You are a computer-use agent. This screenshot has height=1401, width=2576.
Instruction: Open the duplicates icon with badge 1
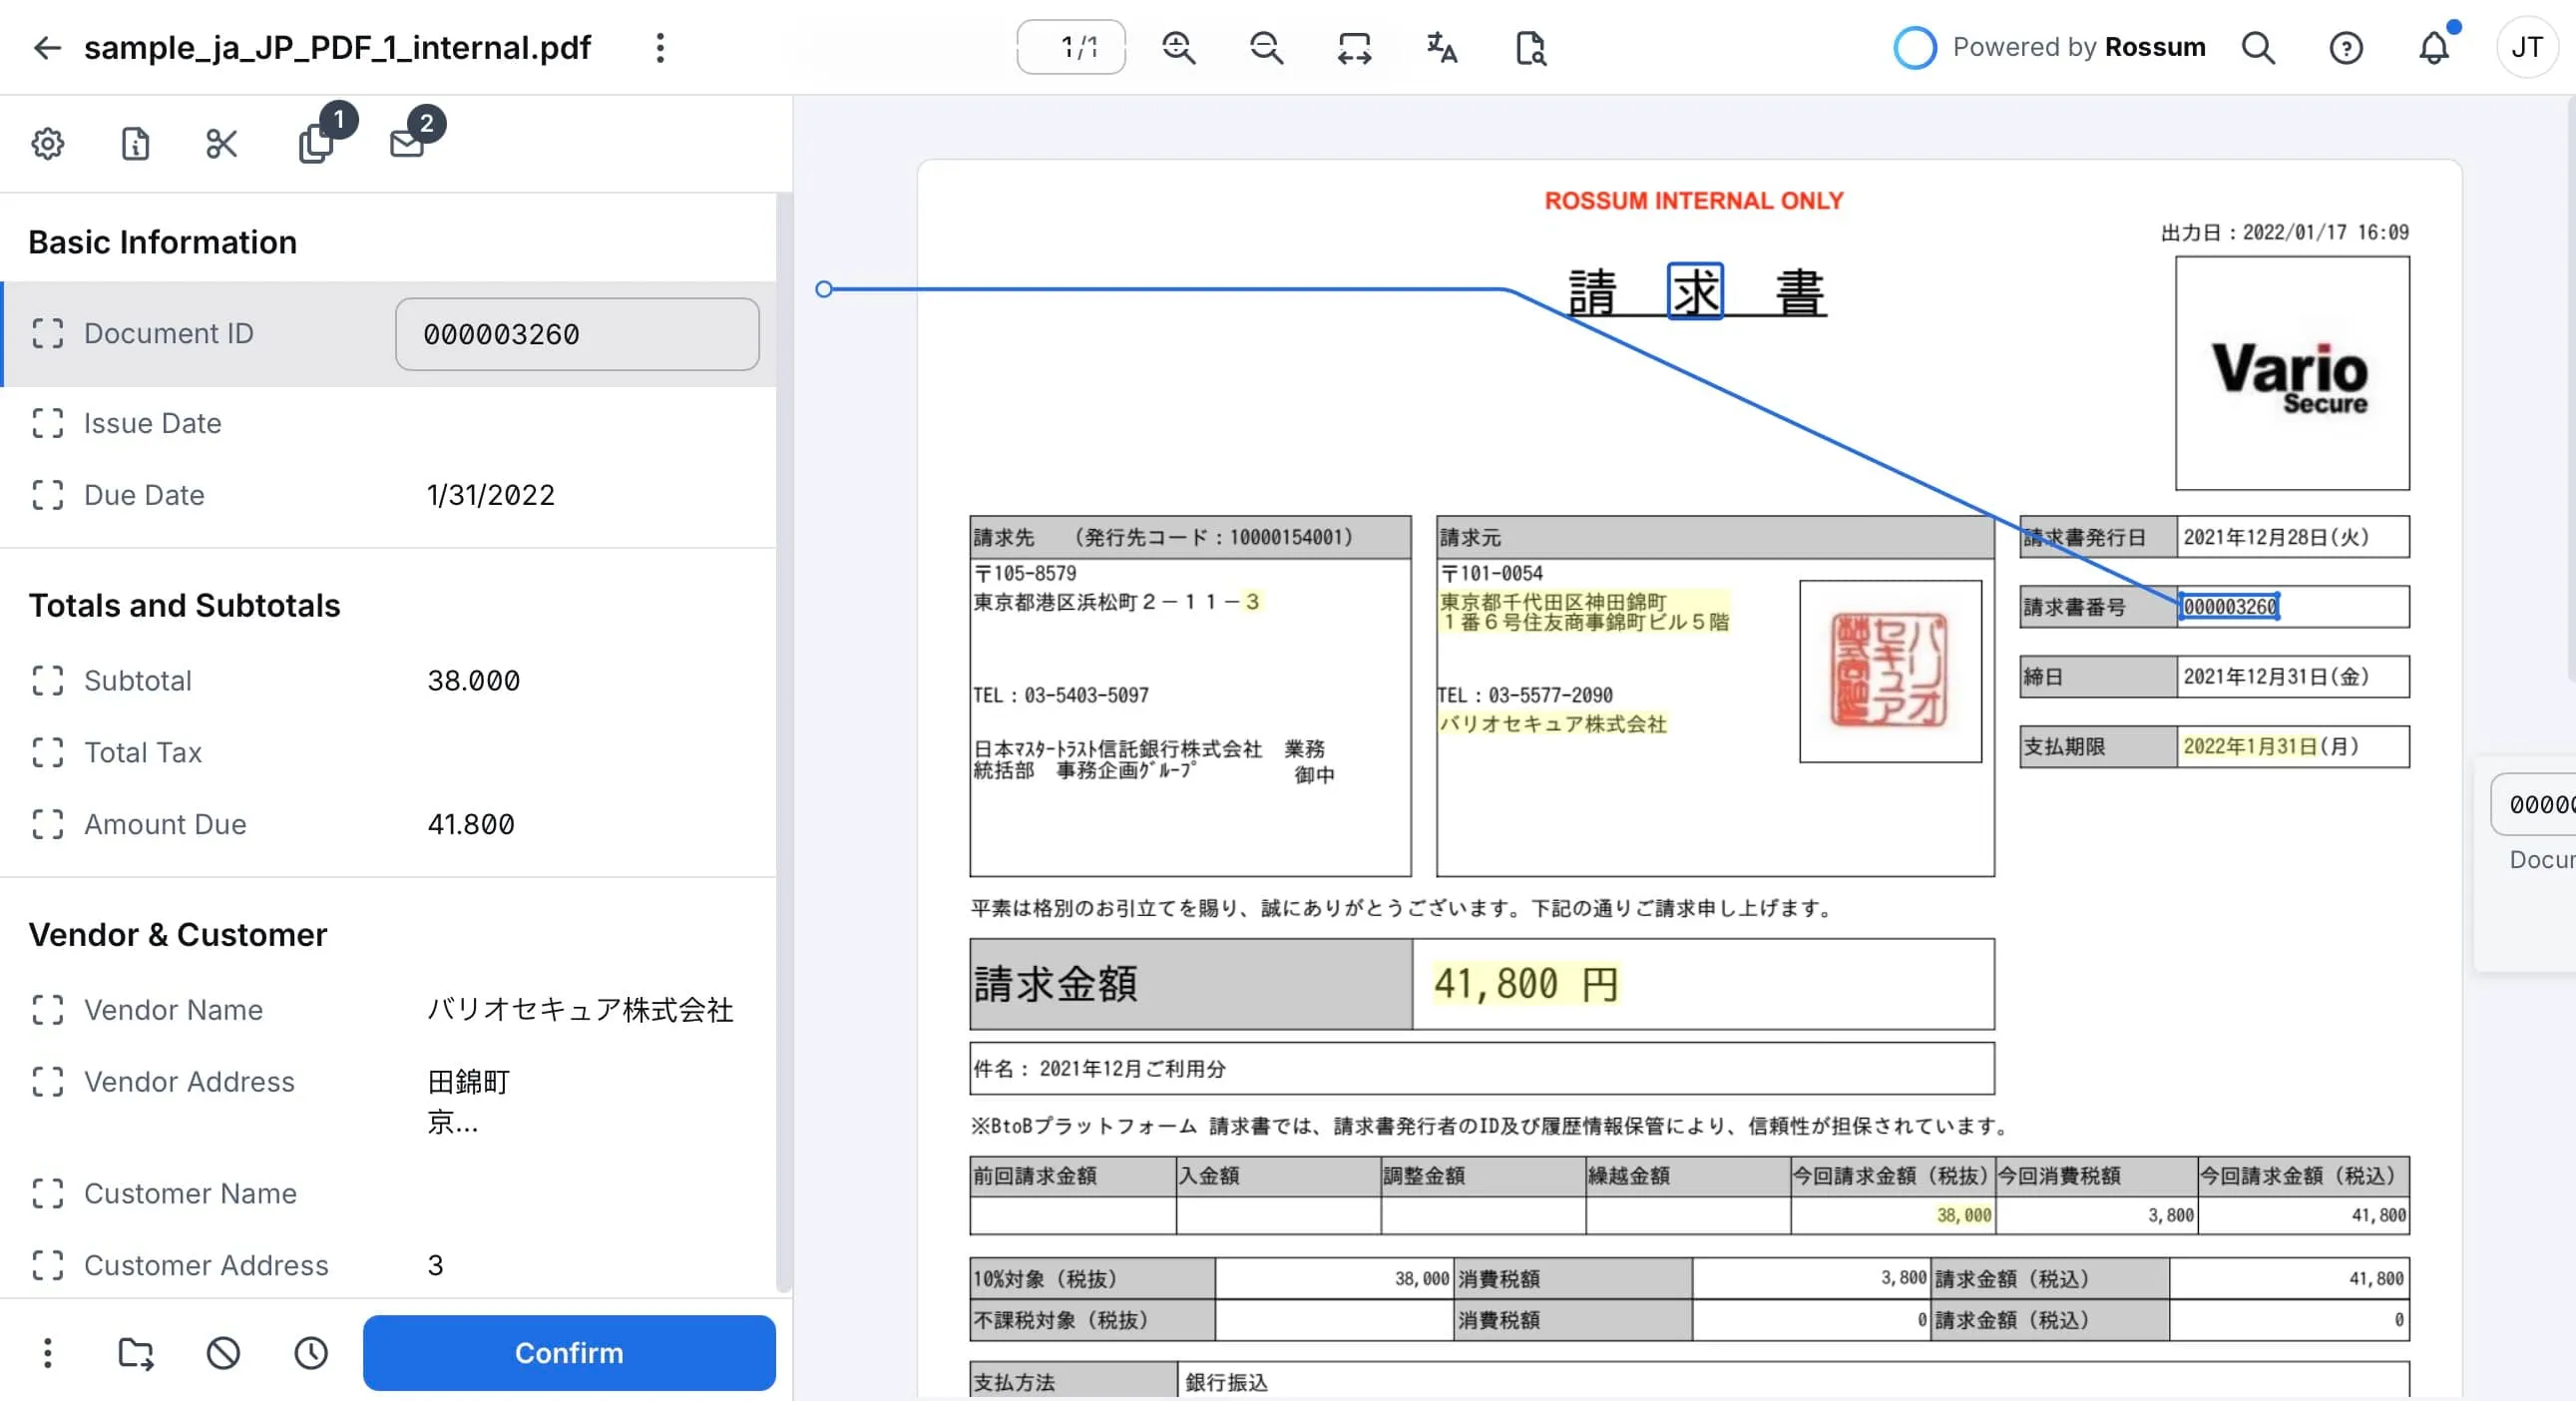pos(314,144)
